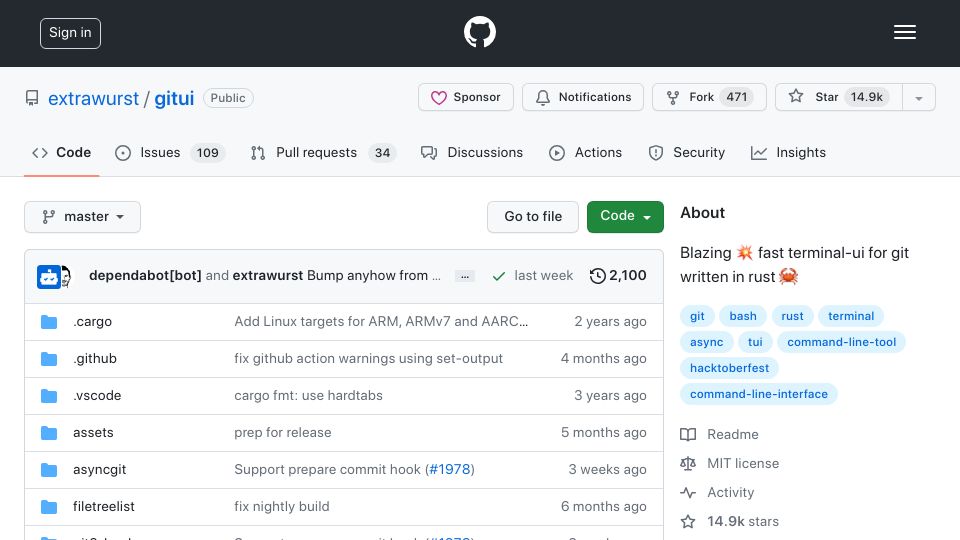This screenshot has height=540, width=960.
Task: Click the assets folder icon
Action: [x=49, y=433]
